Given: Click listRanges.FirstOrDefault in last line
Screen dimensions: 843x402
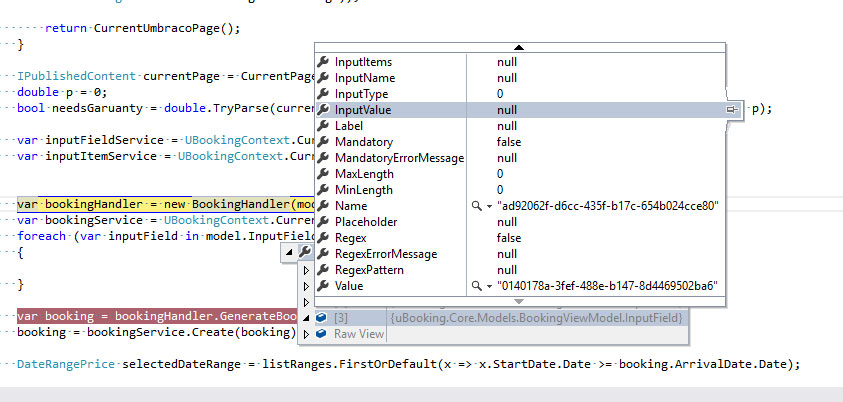Looking at the screenshot, I should 349,364.
